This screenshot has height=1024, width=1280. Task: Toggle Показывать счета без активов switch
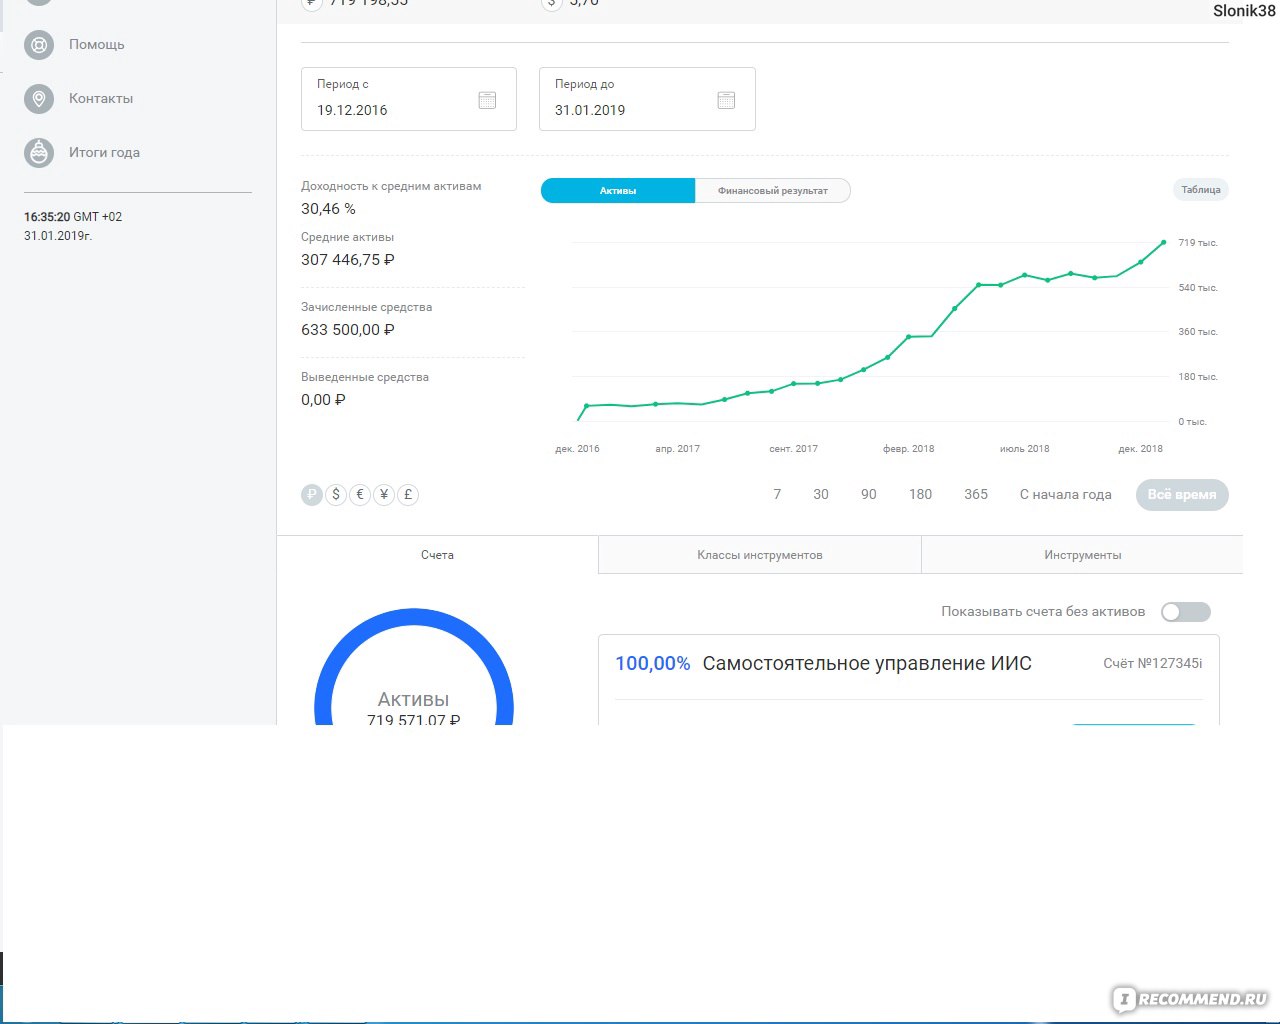[x=1186, y=612]
